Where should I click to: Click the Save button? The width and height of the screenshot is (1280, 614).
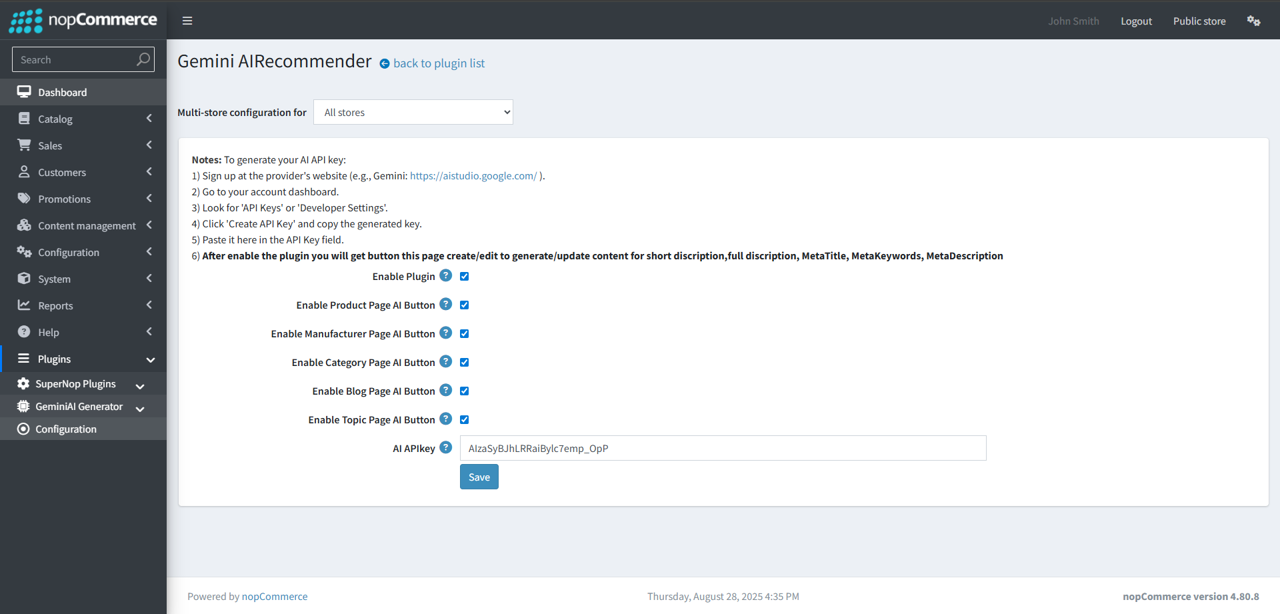click(479, 477)
